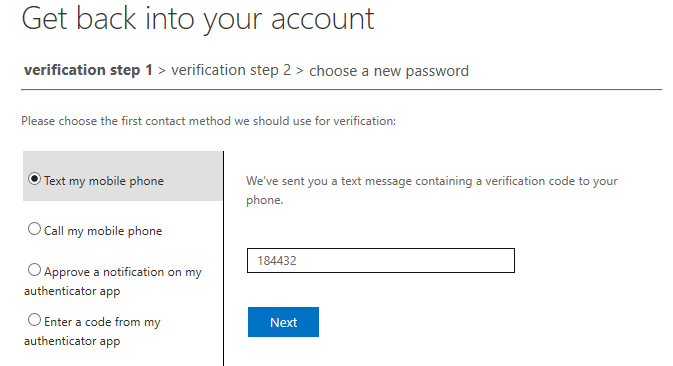Viewport: 673px width, 366px height.
Task: Click the arrow separator after verification step 1
Action: 162,70
